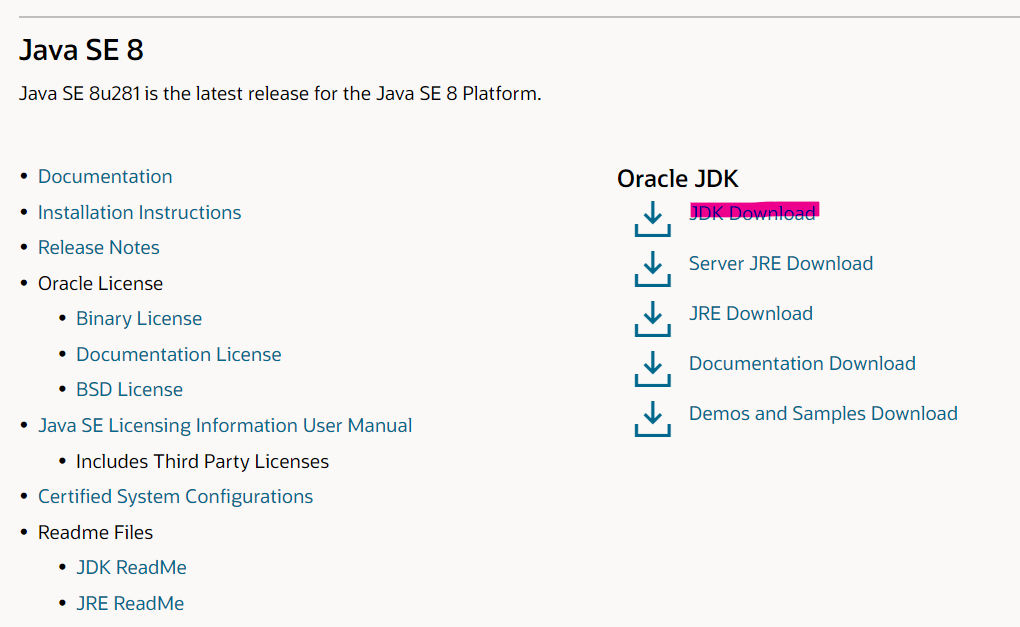The image size is (1020, 627).
Task: Click the Oracle License list item text
Action: click(x=100, y=284)
